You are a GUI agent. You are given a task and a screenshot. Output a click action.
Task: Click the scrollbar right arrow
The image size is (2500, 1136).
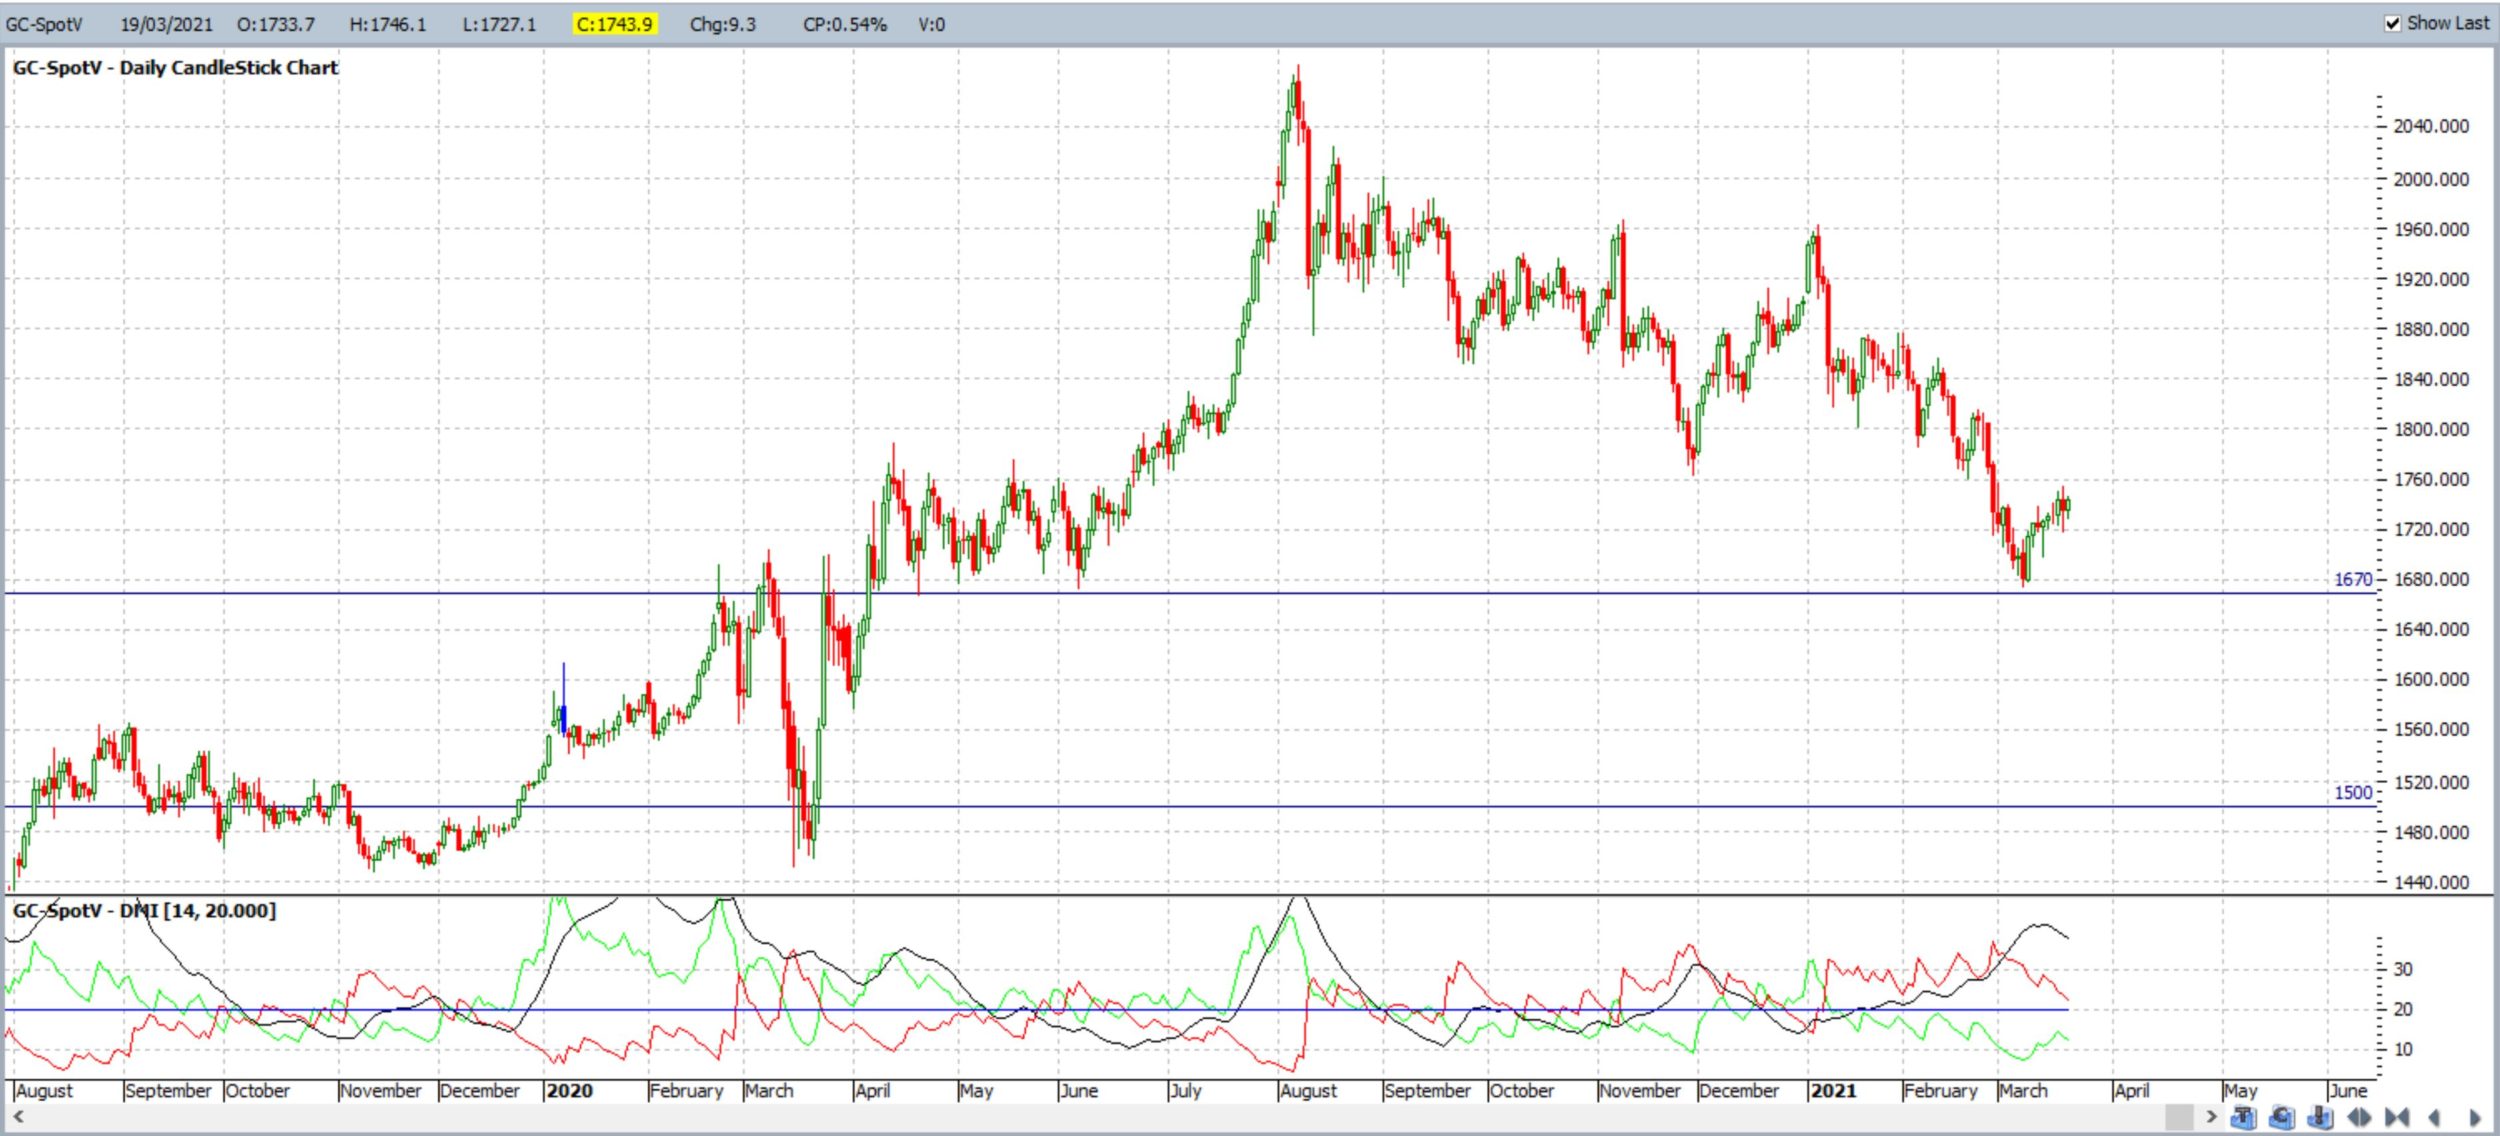tap(2212, 1116)
